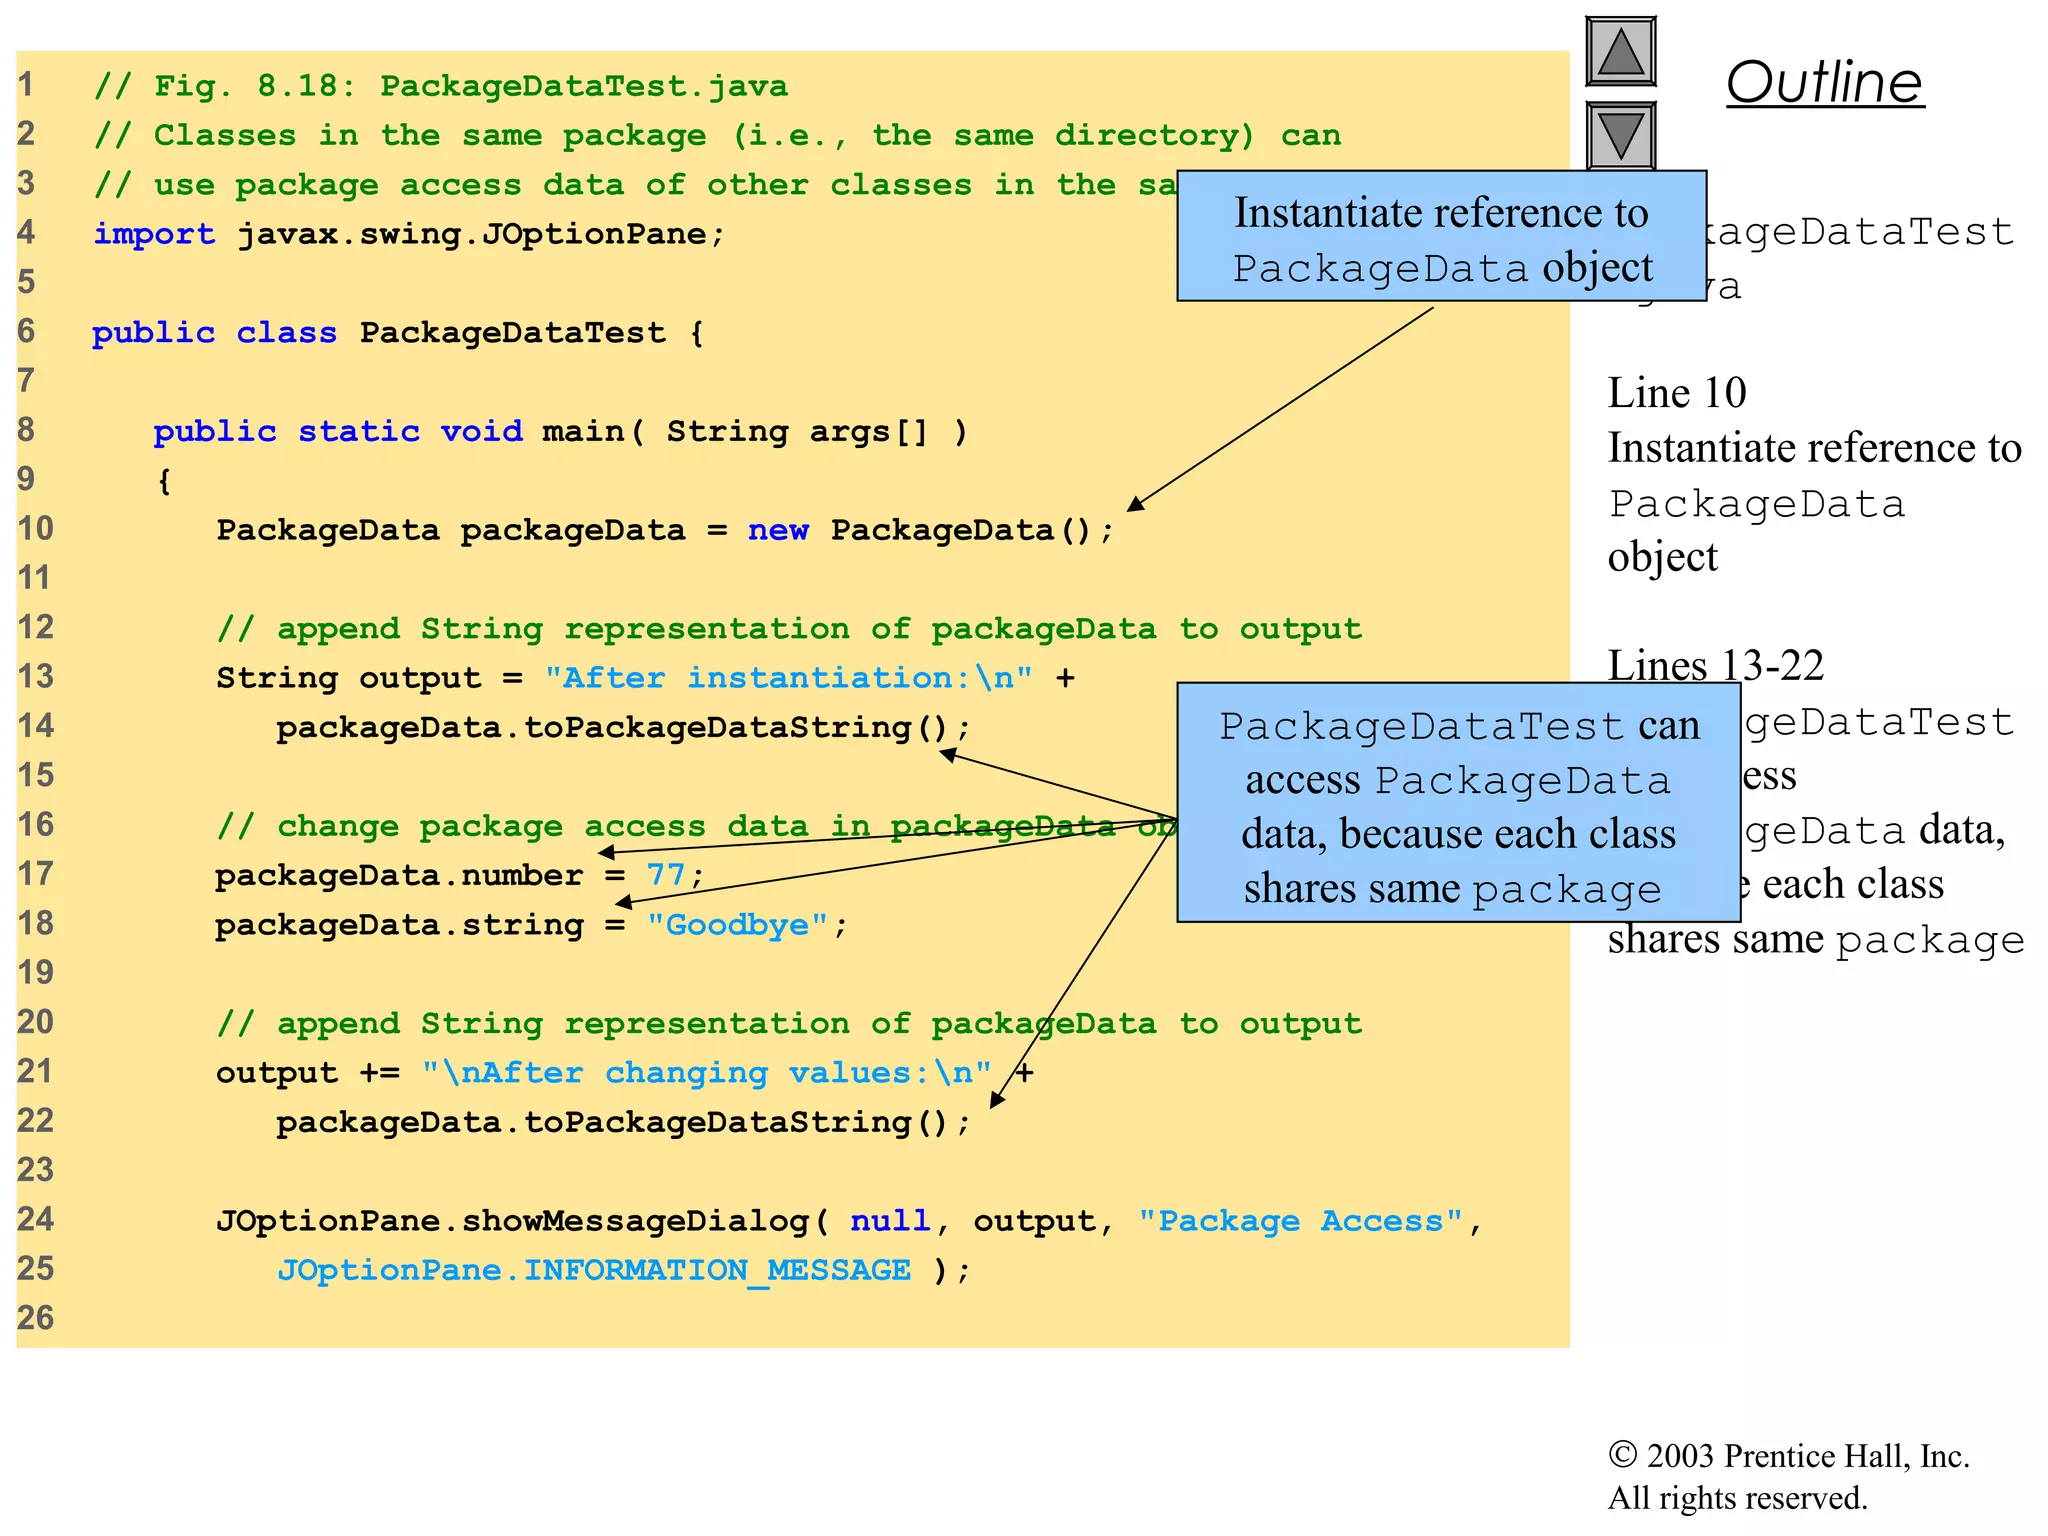The width and height of the screenshot is (2048, 1536).
Task: Click 'Lines 13-22' text in outline
Action: [1716, 665]
